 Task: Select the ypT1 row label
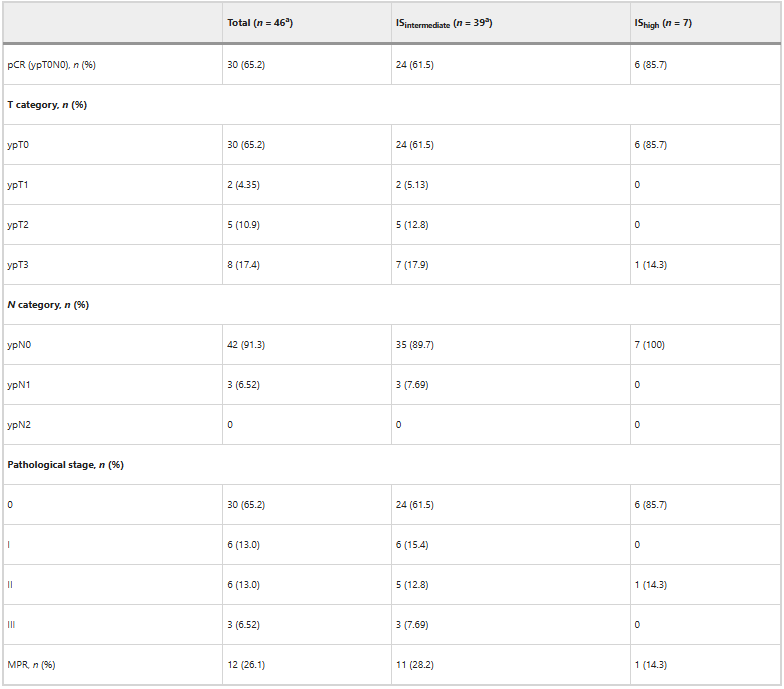(x=19, y=185)
